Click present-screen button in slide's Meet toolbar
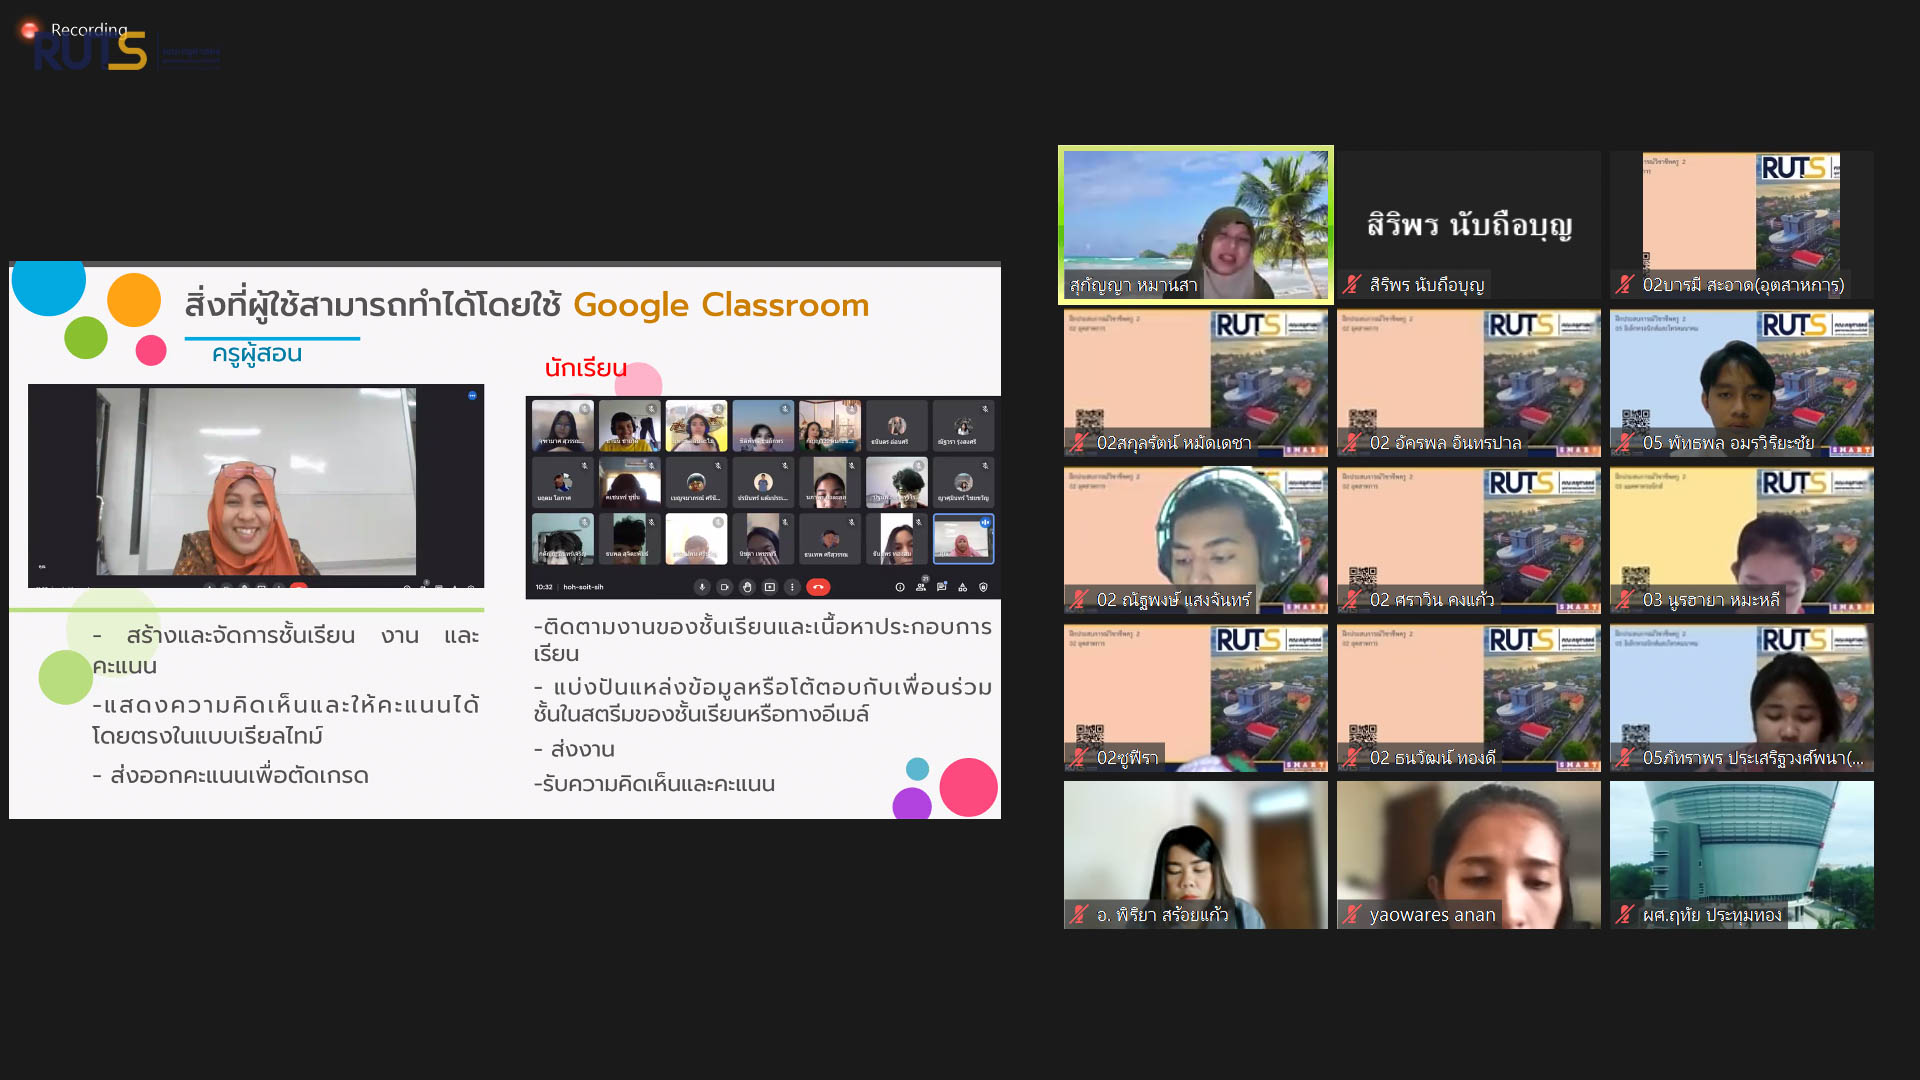Screen dimensions: 1920x1080 coord(770,587)
